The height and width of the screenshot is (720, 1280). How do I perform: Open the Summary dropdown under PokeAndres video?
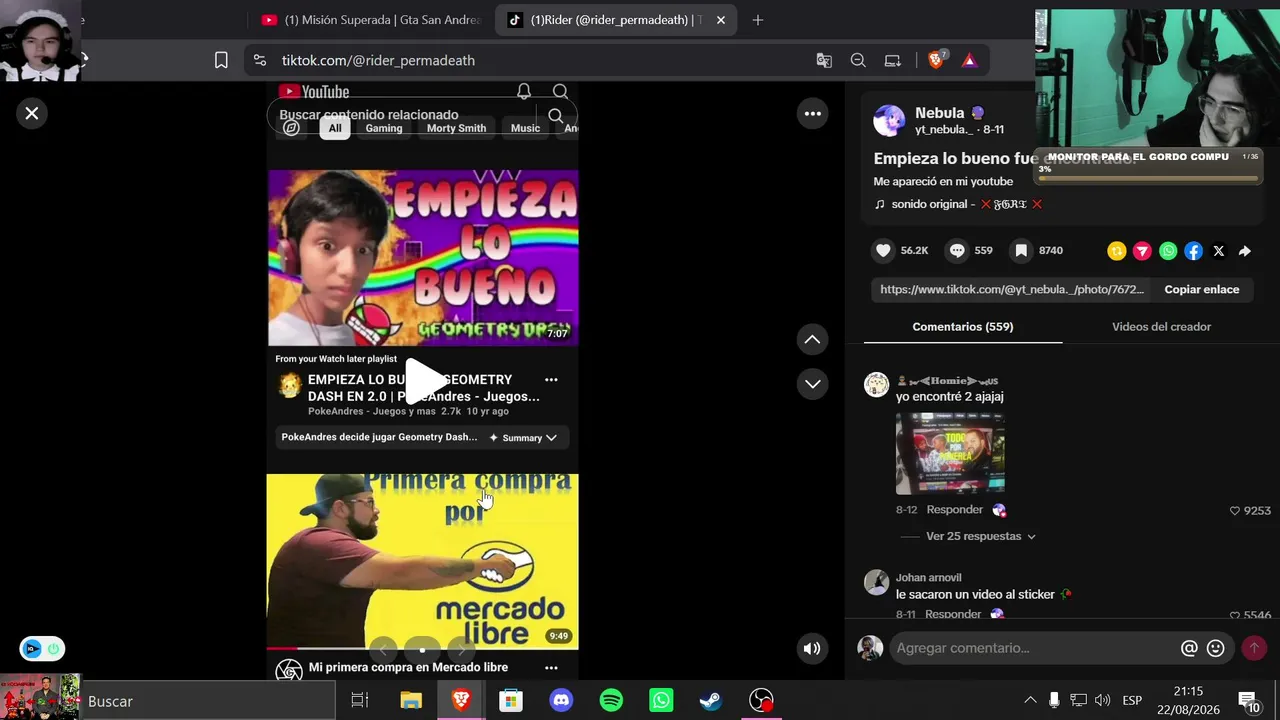click(523, 438)
